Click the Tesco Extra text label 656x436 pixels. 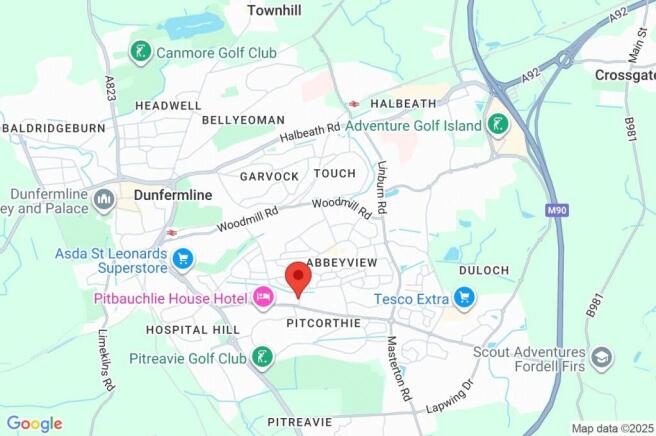coord(411,299)
